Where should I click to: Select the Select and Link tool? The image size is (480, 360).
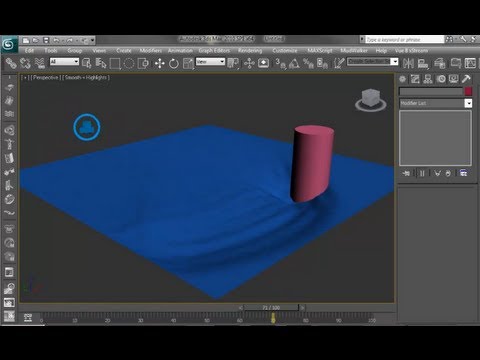[x=11, y=63]
